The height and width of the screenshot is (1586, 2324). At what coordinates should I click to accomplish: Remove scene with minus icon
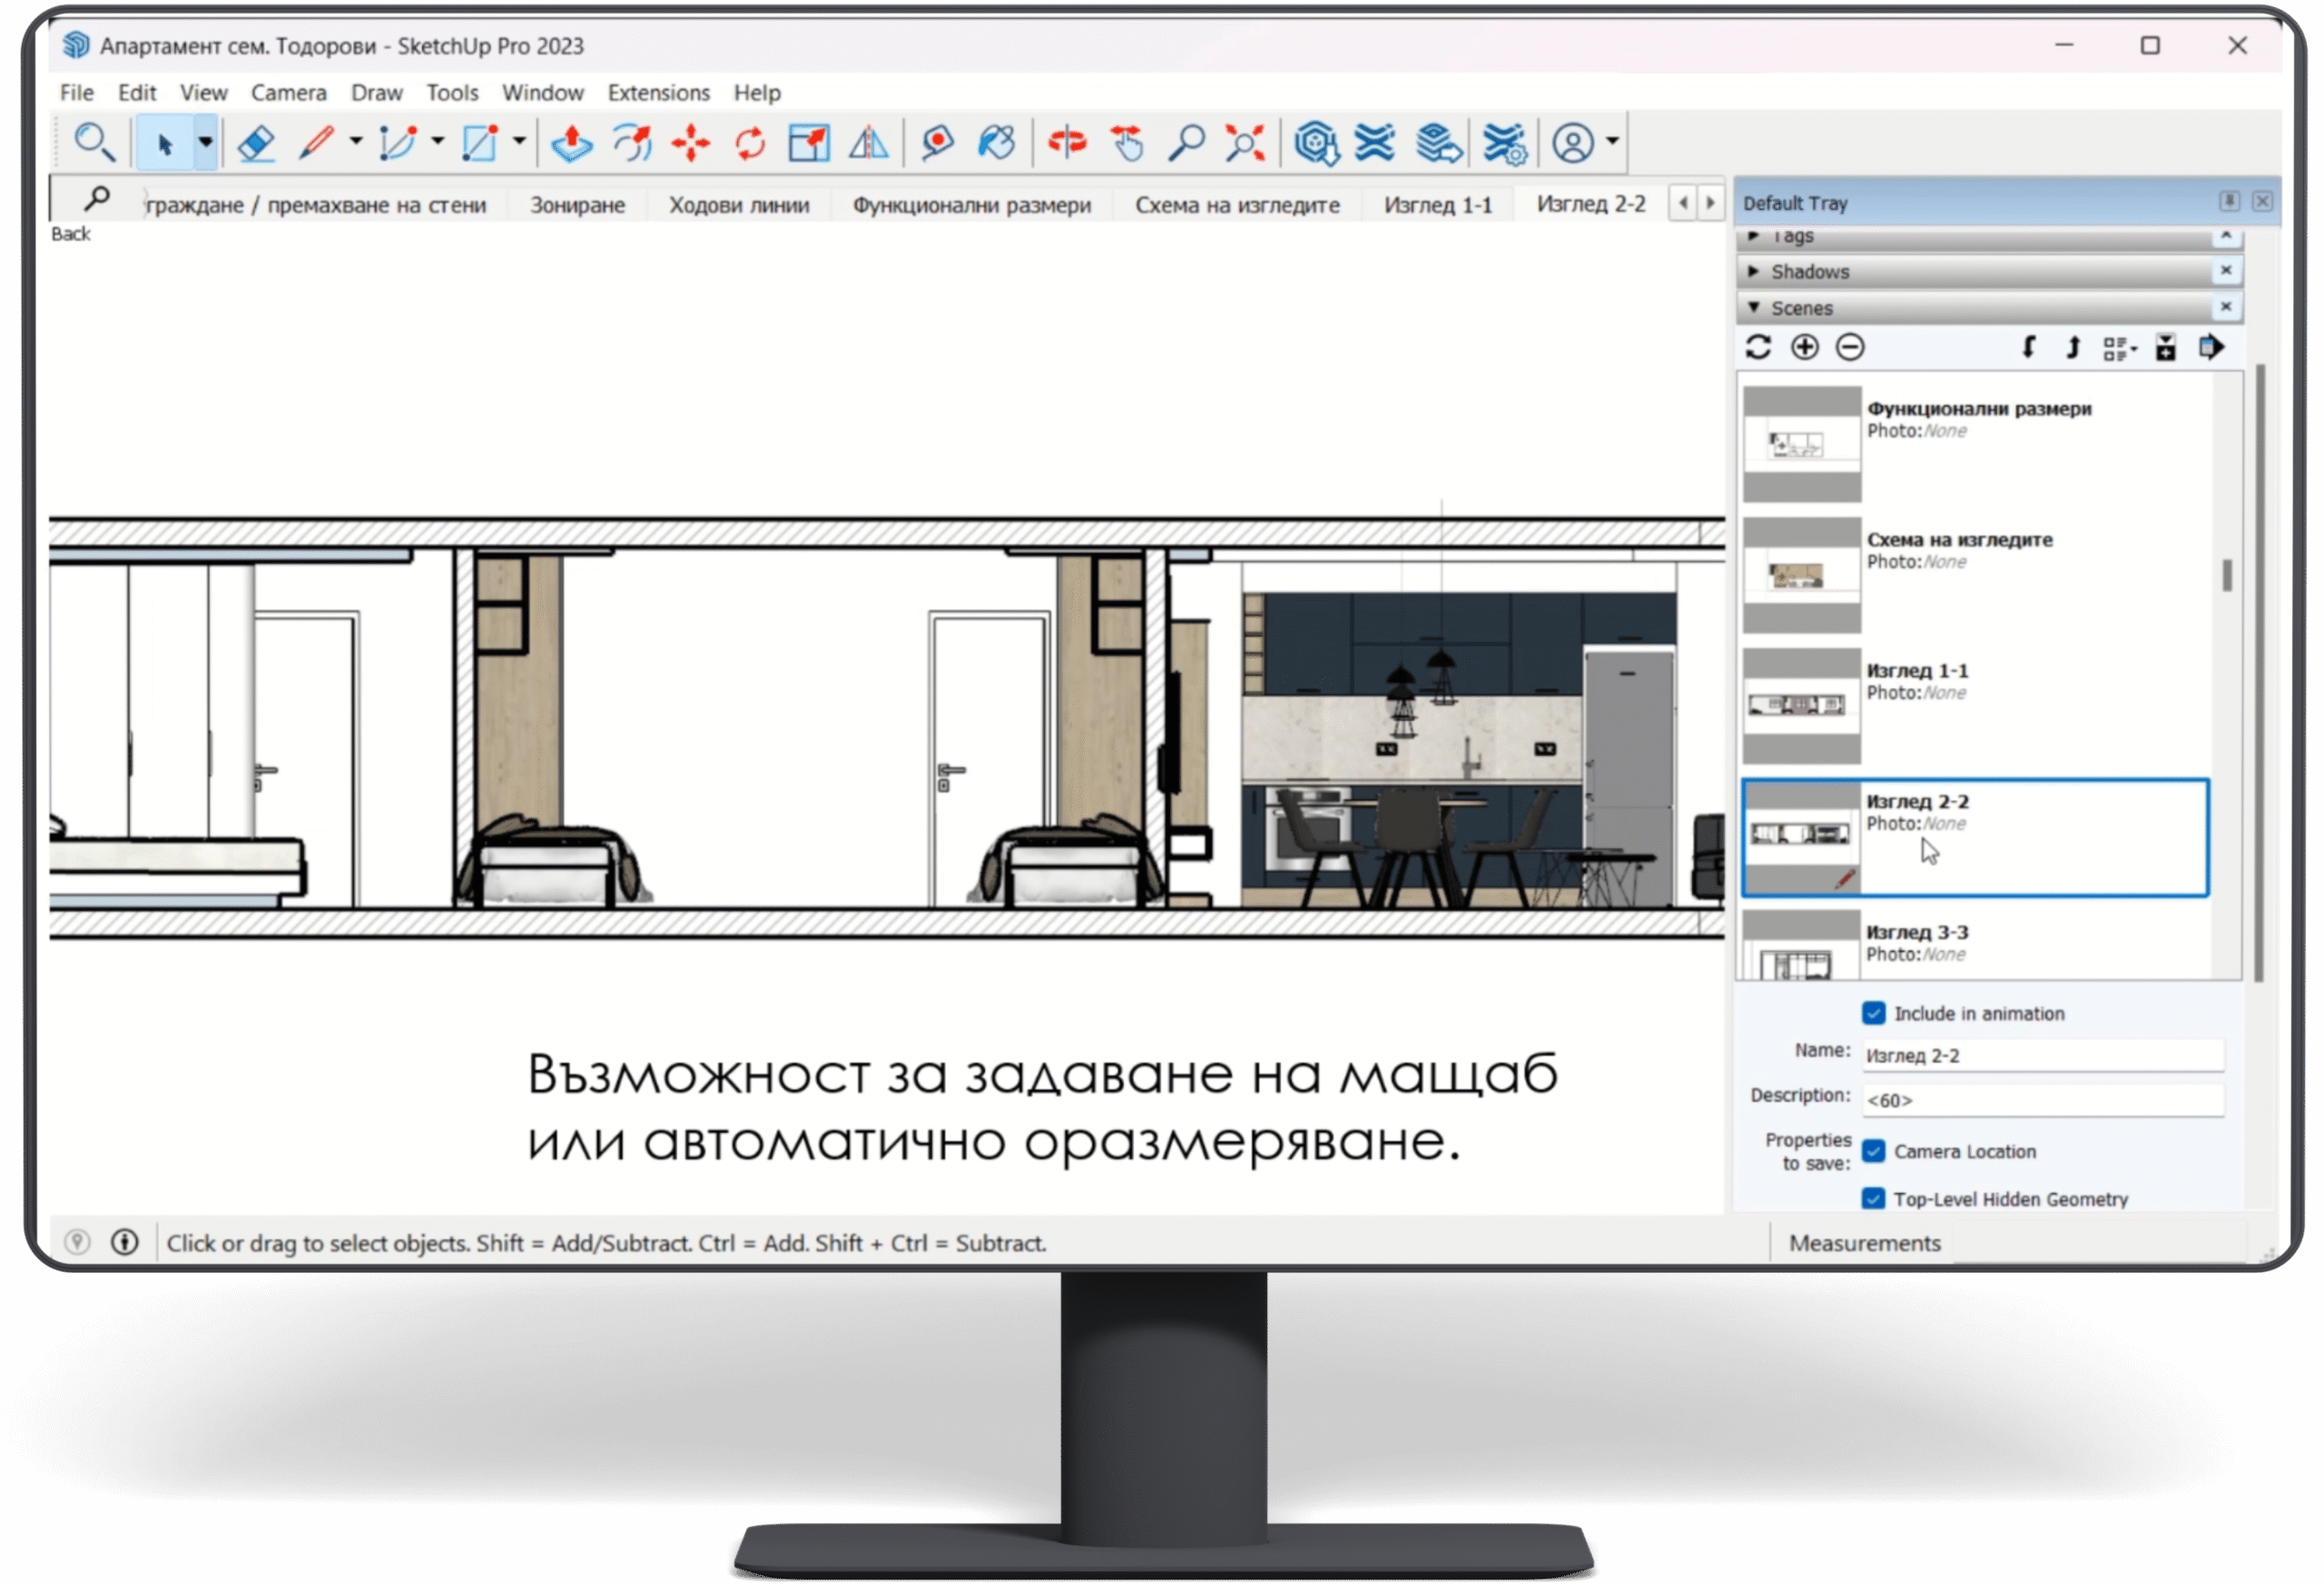[1850, 347]
